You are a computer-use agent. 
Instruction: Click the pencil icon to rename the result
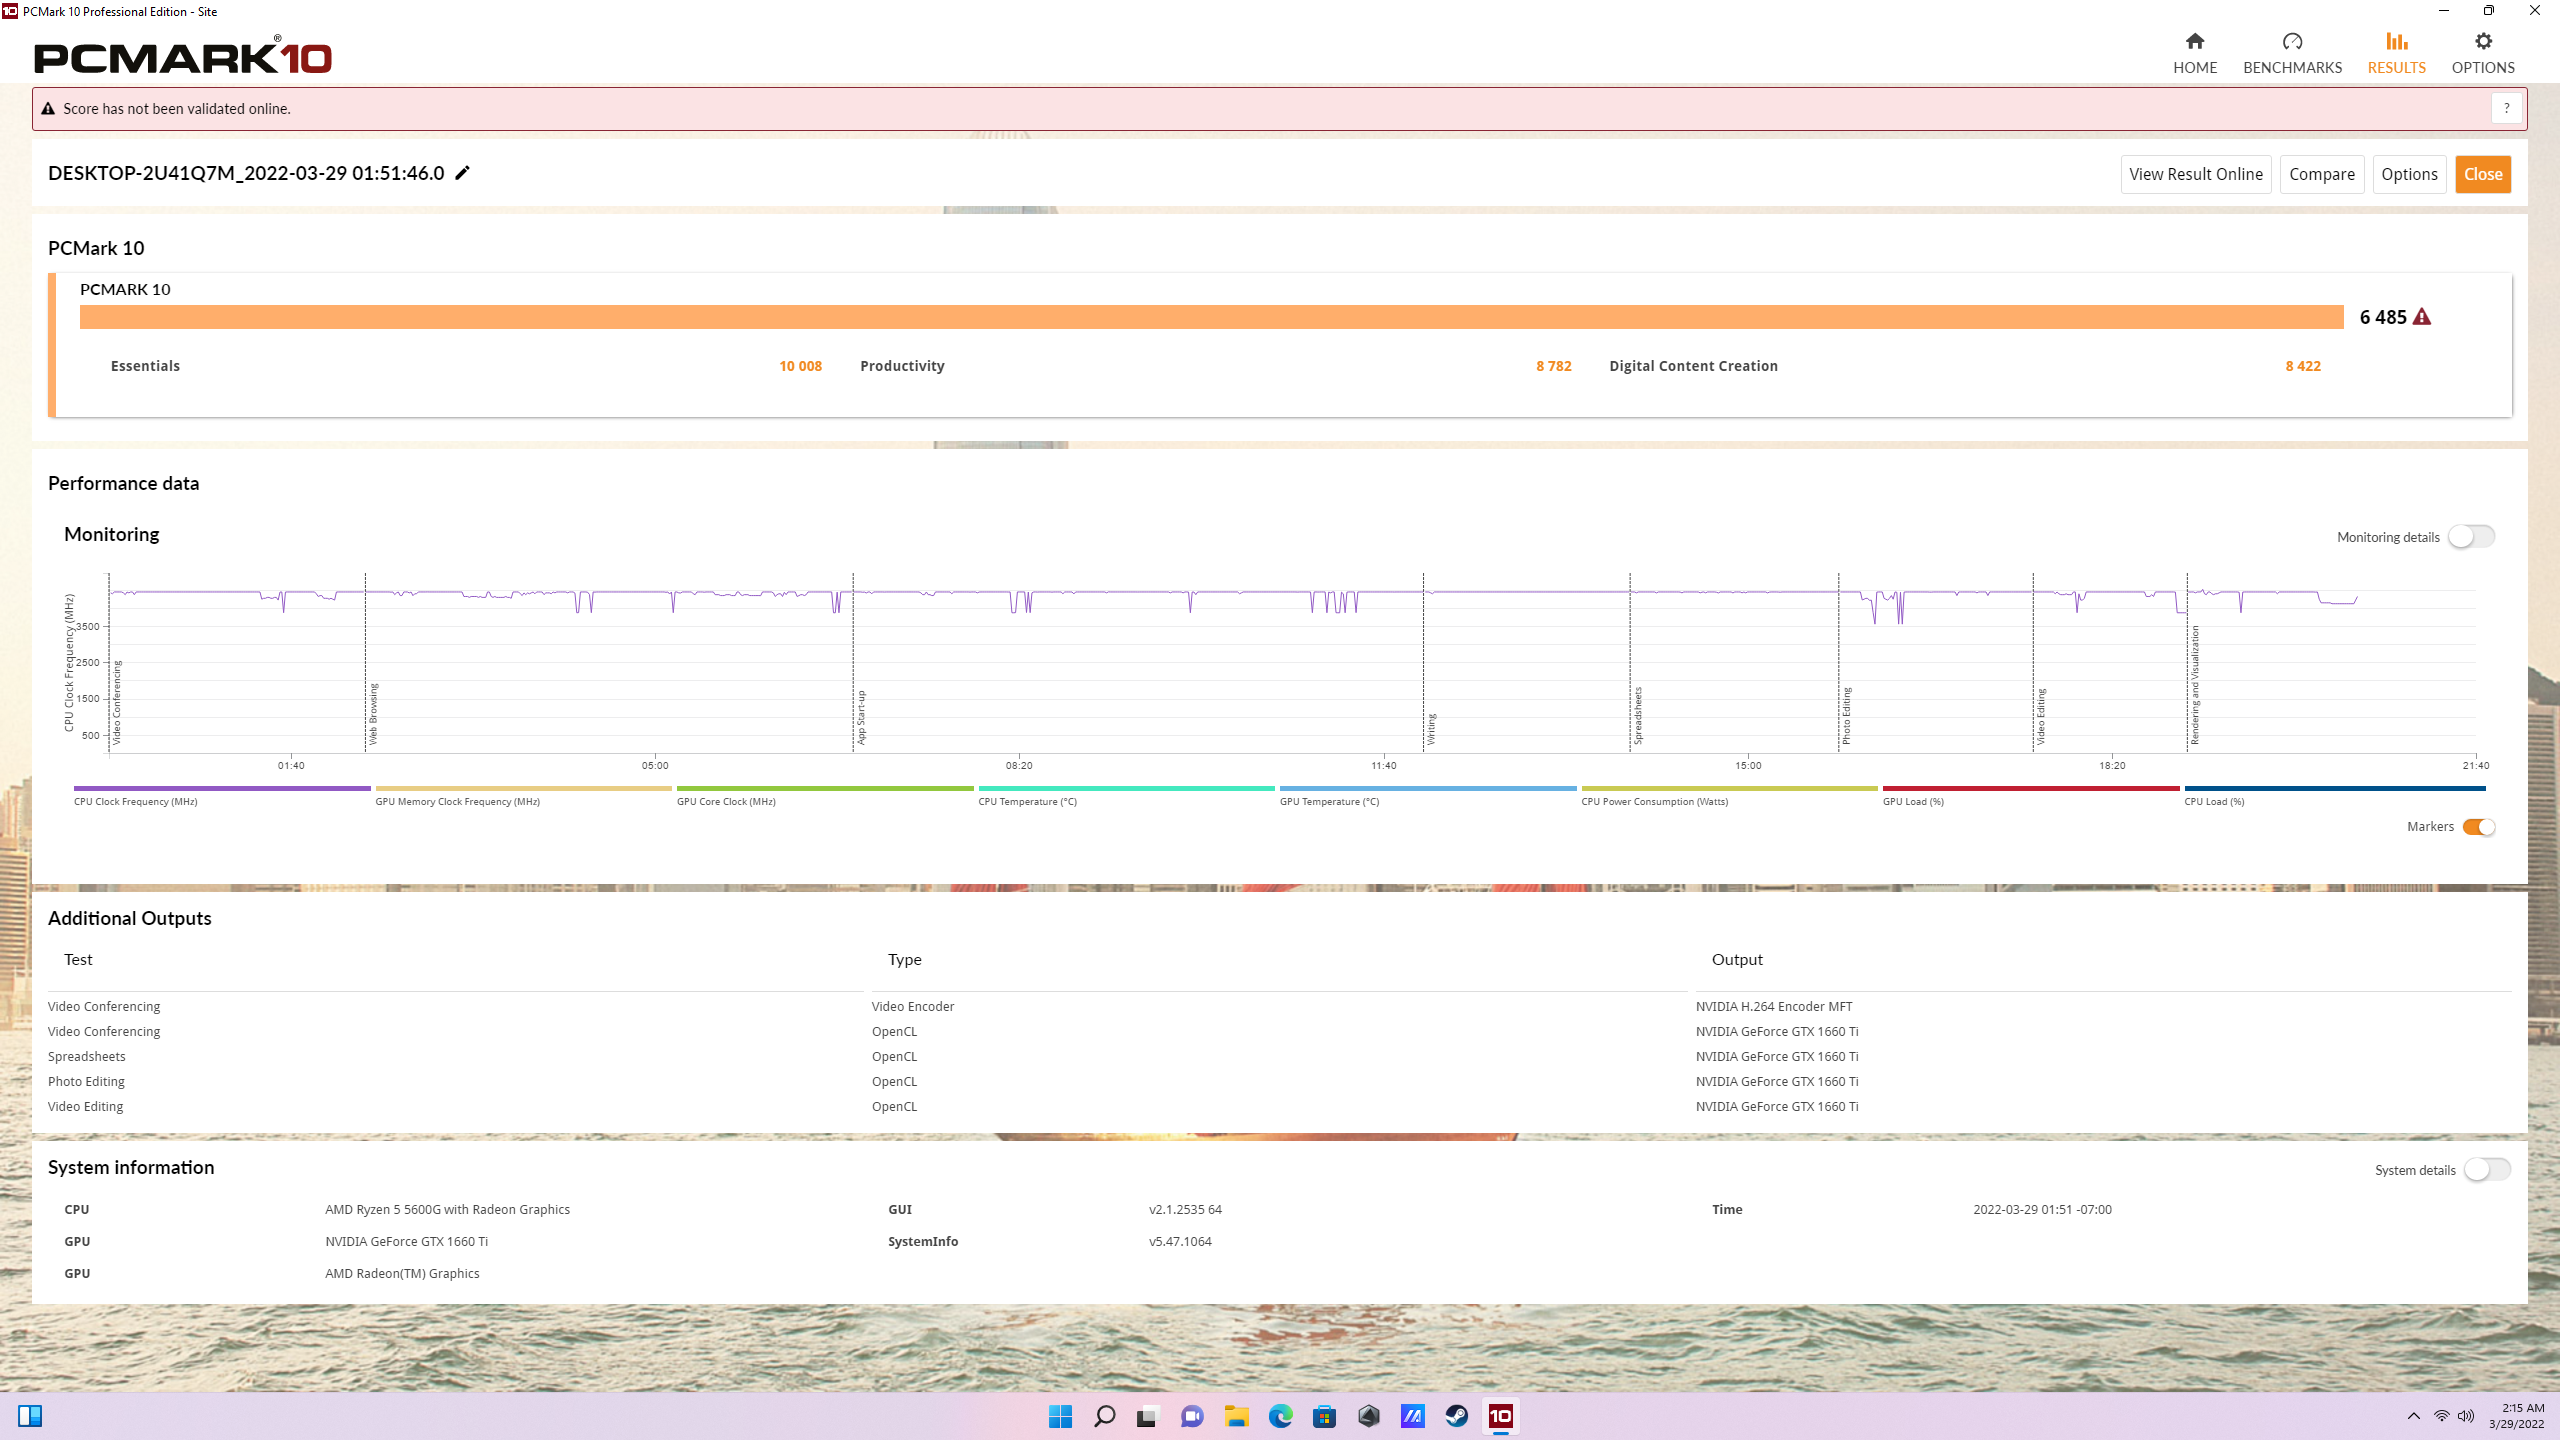coord(462,173)
